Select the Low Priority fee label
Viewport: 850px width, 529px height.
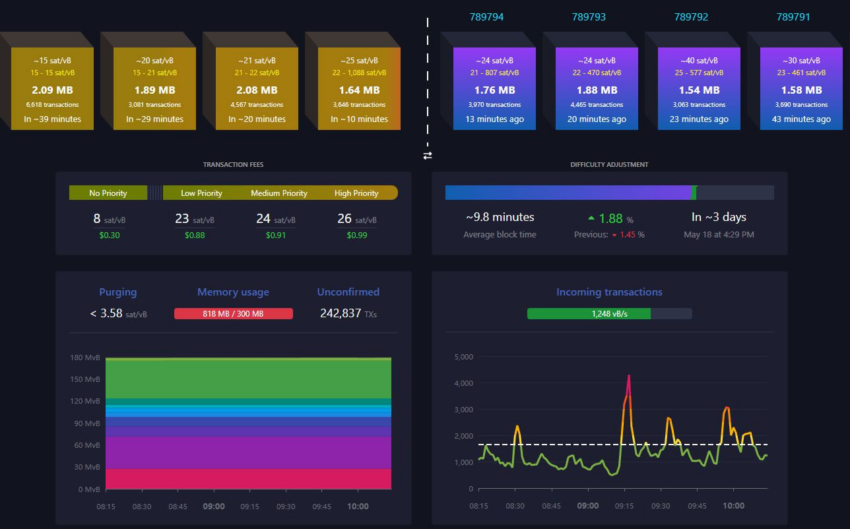coord(201,193)
